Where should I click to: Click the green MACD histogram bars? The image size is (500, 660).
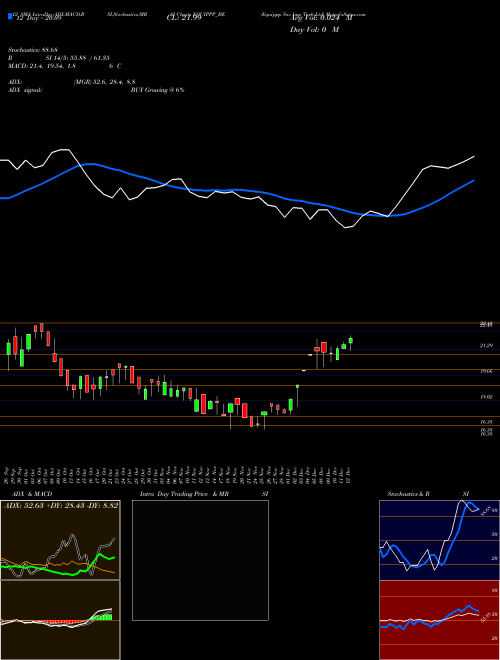click(104, 617)
